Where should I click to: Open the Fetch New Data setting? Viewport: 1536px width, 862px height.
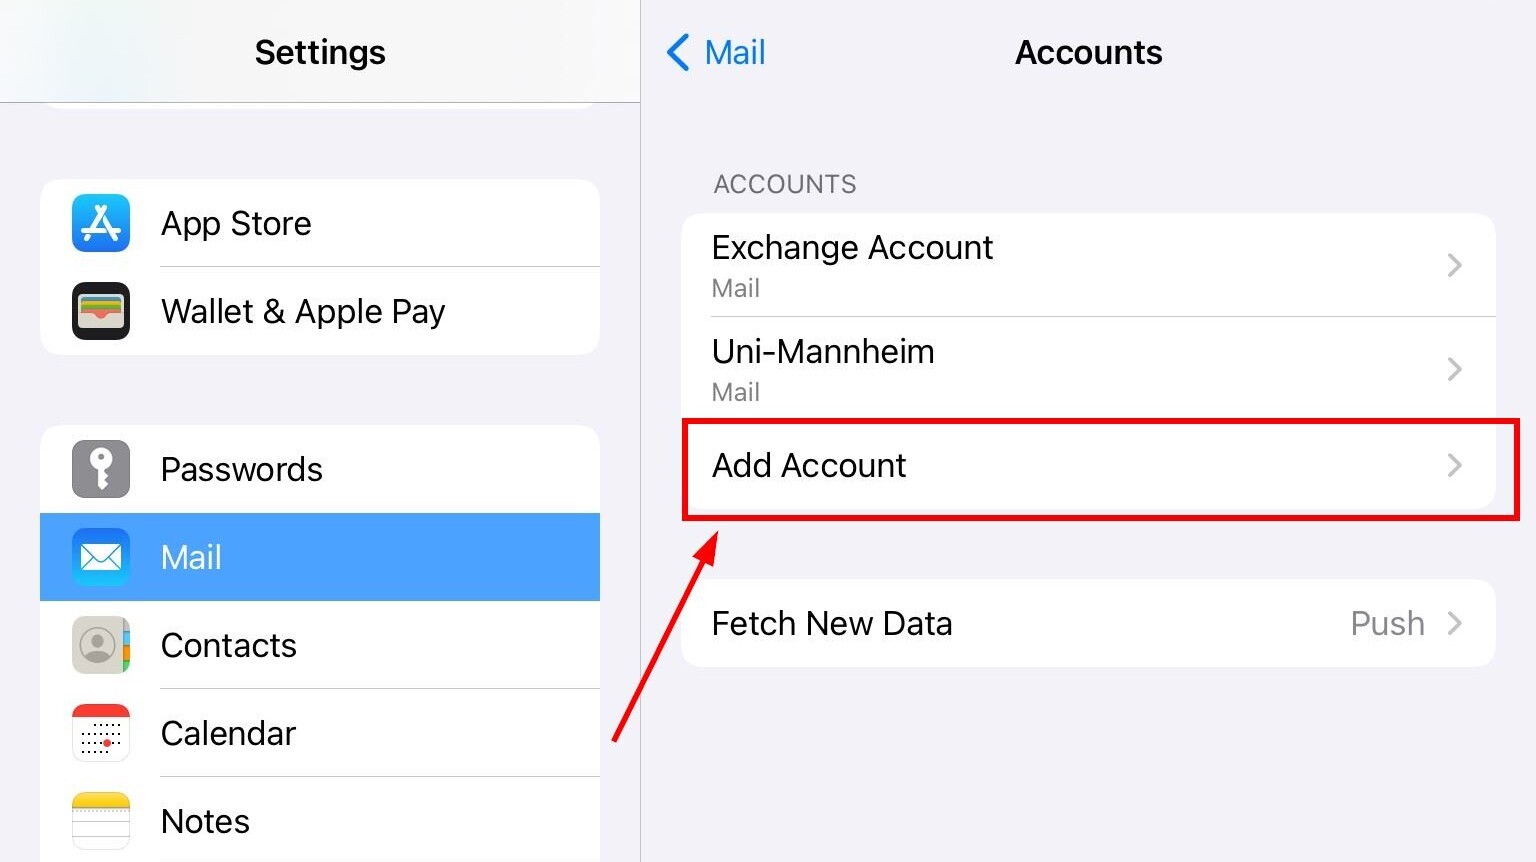pyautogui.click(x=1088, y=623)
